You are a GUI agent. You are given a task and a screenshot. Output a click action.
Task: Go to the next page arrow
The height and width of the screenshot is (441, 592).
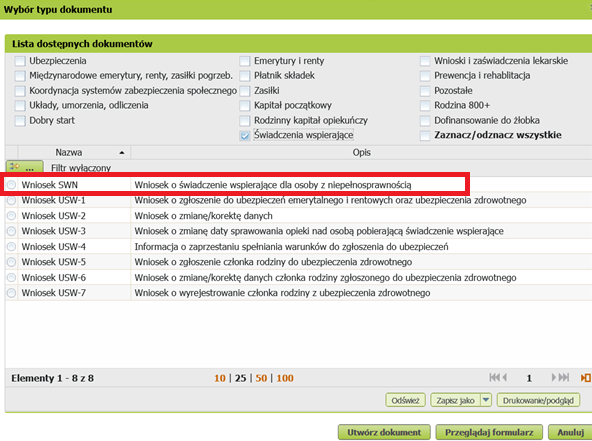click(554, 378)
